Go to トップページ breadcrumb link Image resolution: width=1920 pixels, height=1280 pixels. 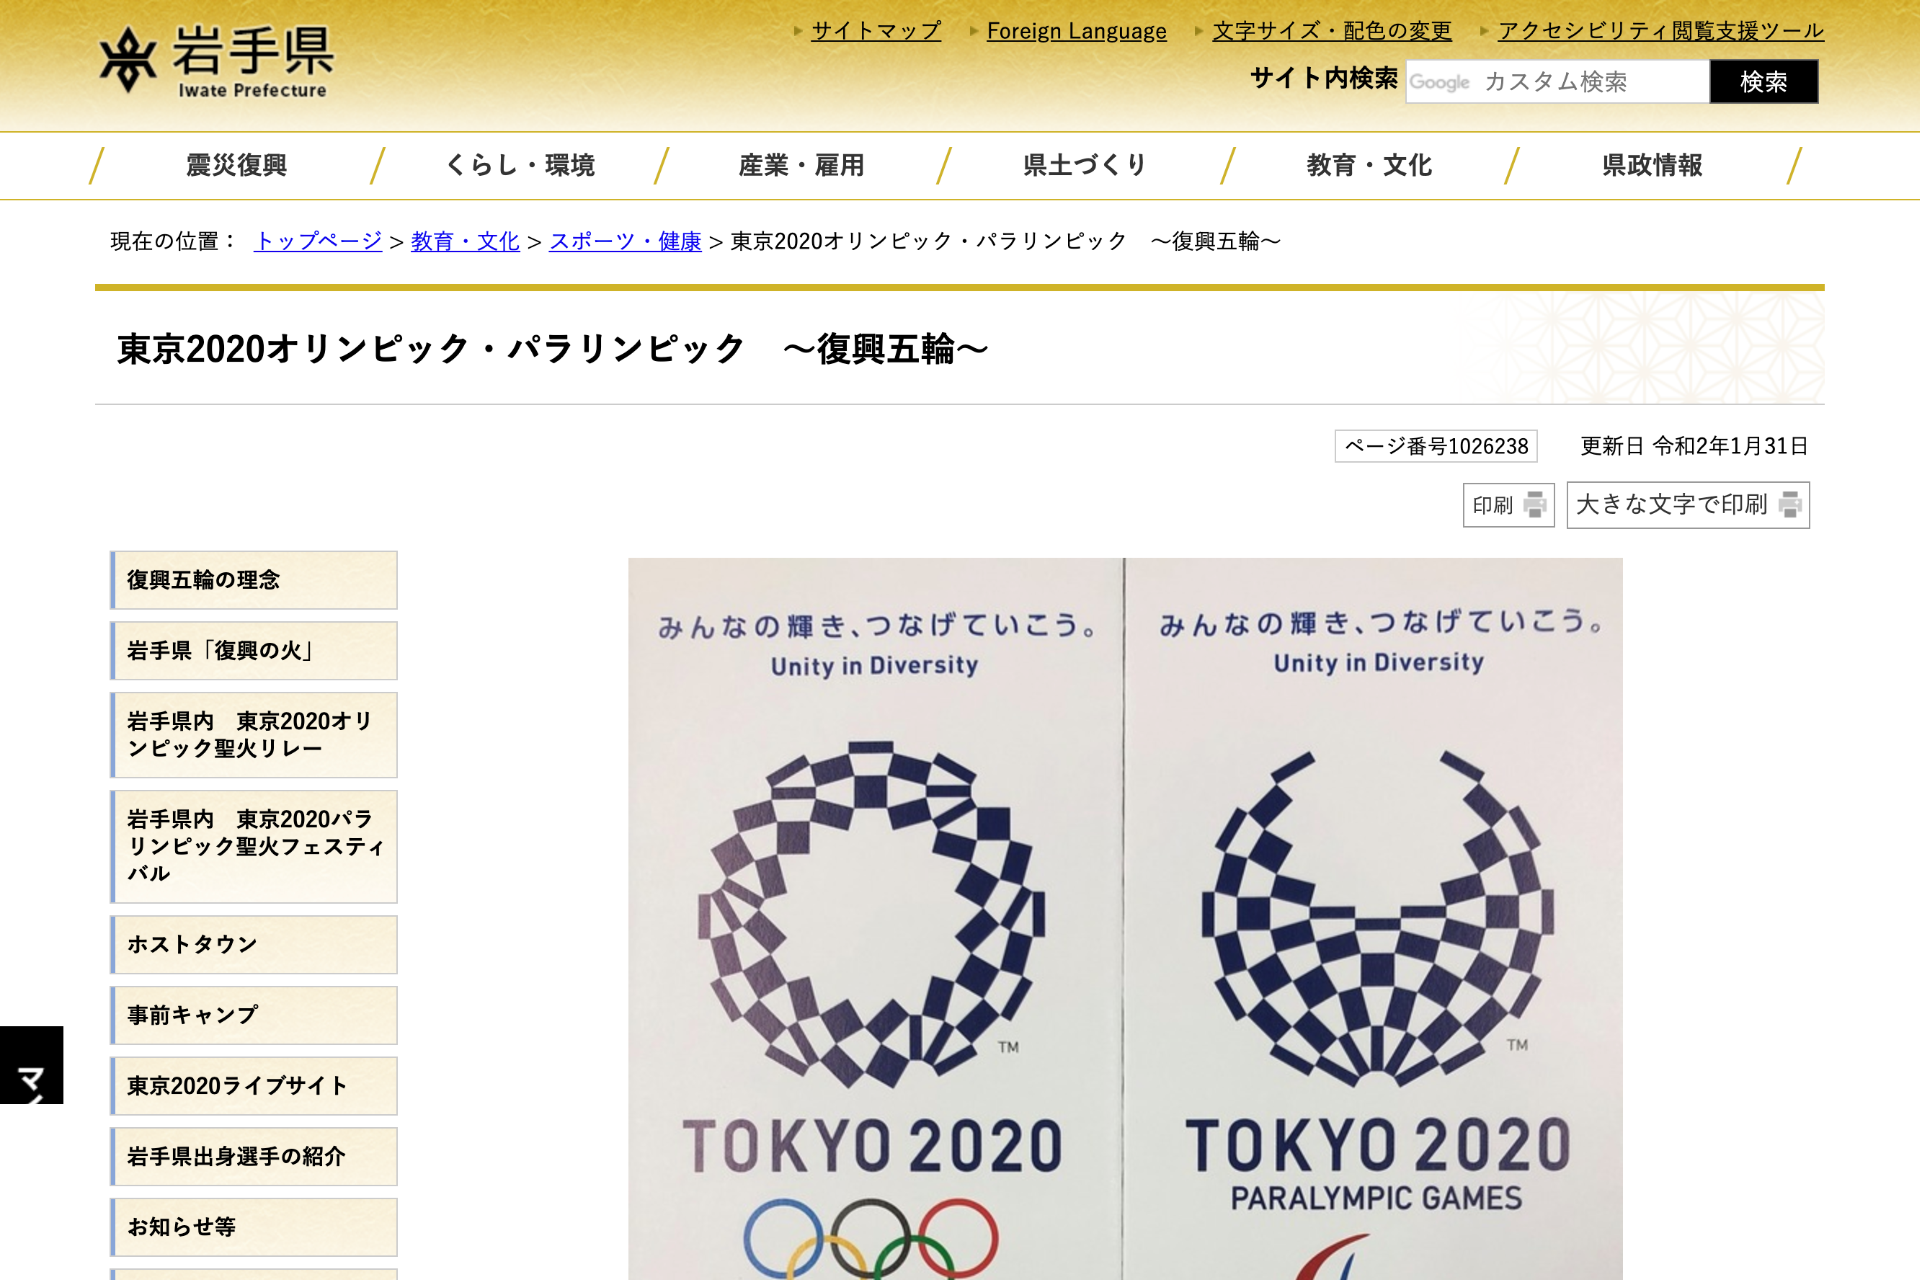(x=318, y=241)
